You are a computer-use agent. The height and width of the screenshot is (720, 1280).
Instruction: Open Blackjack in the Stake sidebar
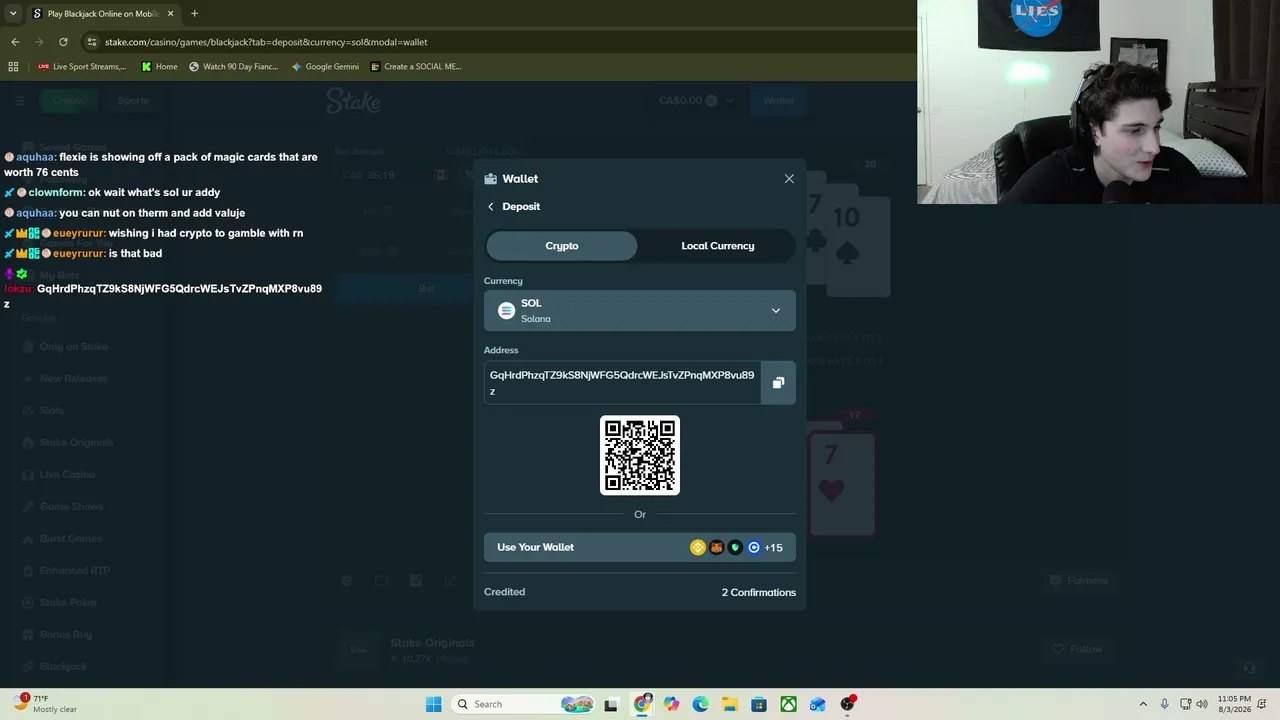[x=63, y=667]
